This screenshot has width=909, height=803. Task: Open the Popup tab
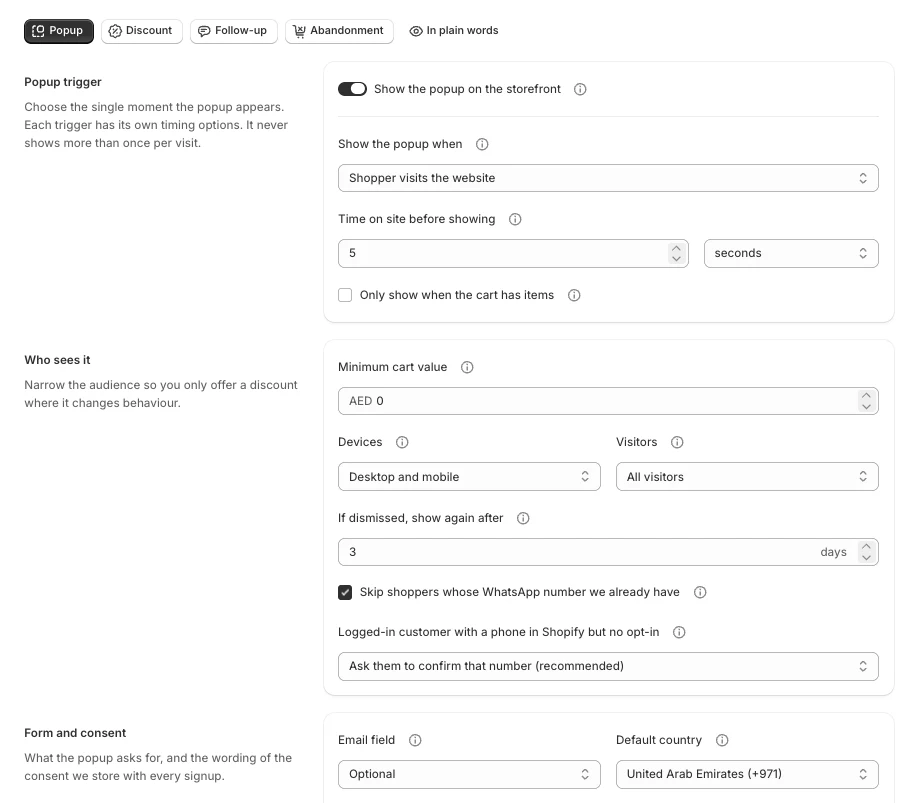(59, 31)
